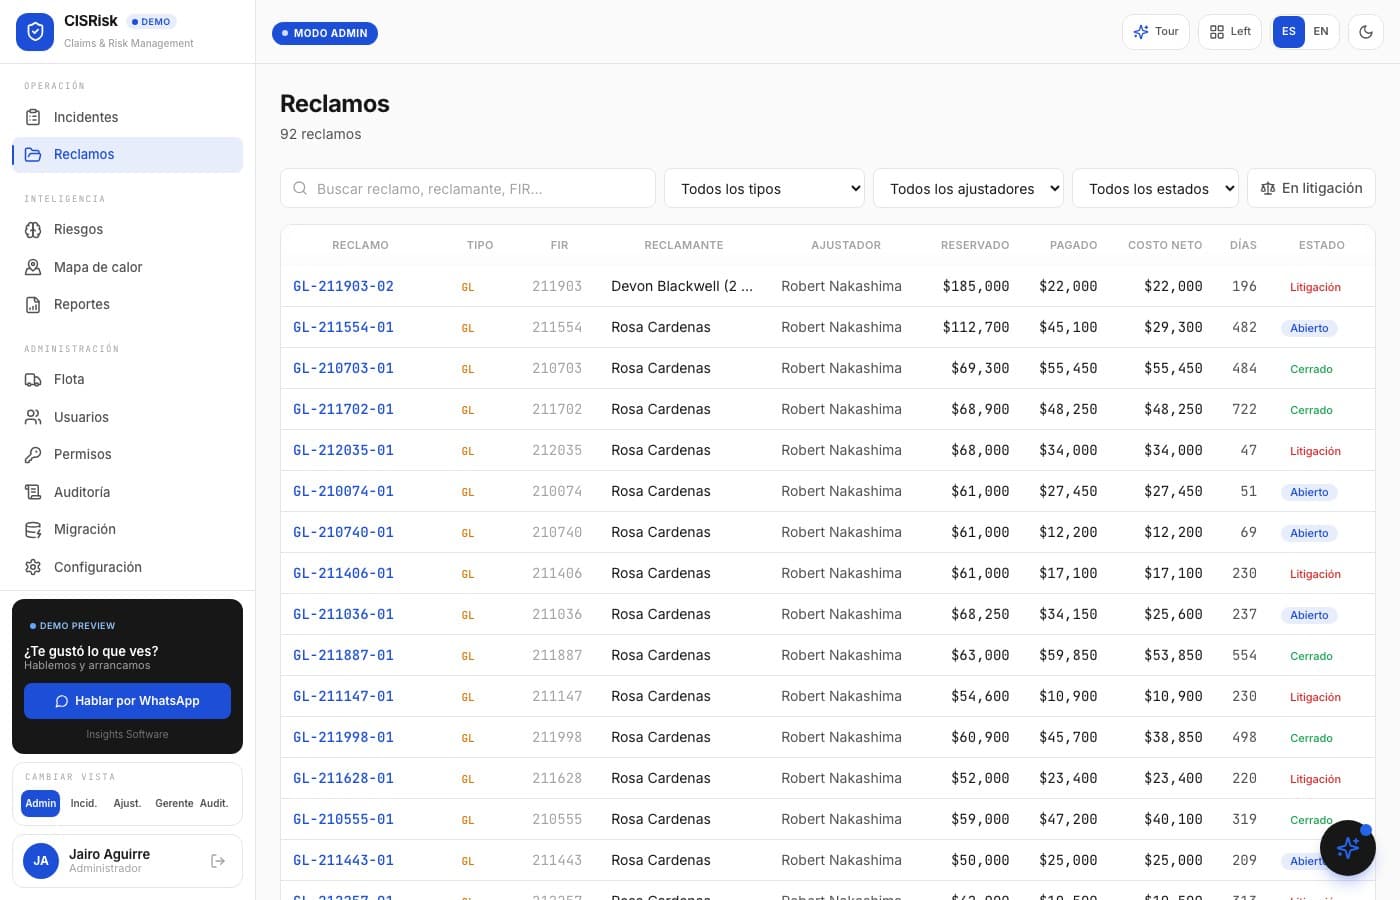The height and width of the screenshot is (900, 1400).
Task: Click the MODO ADMIN badge
Action: tap(325, 33)
